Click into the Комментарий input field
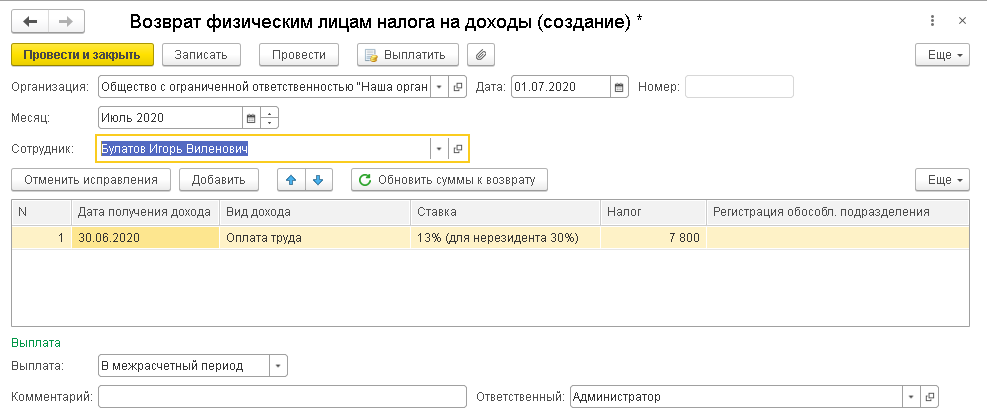987x414 pixels. coord(282,397)
